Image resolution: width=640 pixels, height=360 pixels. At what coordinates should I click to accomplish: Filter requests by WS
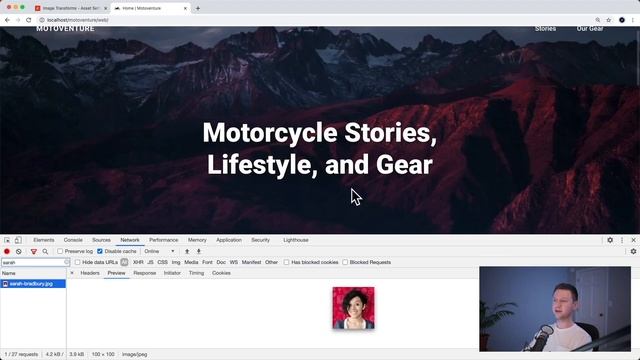point(233,262)
